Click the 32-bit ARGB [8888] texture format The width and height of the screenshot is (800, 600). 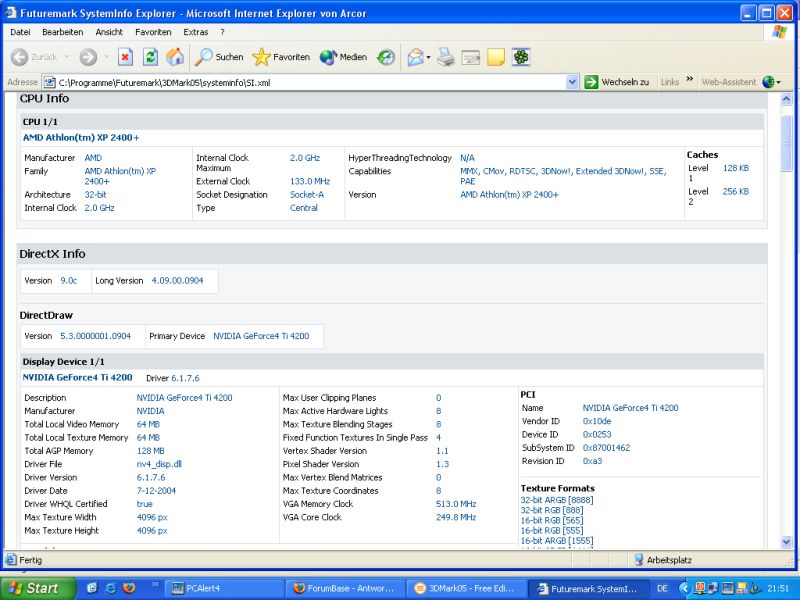pyautogui.click(x=557, y=500)
